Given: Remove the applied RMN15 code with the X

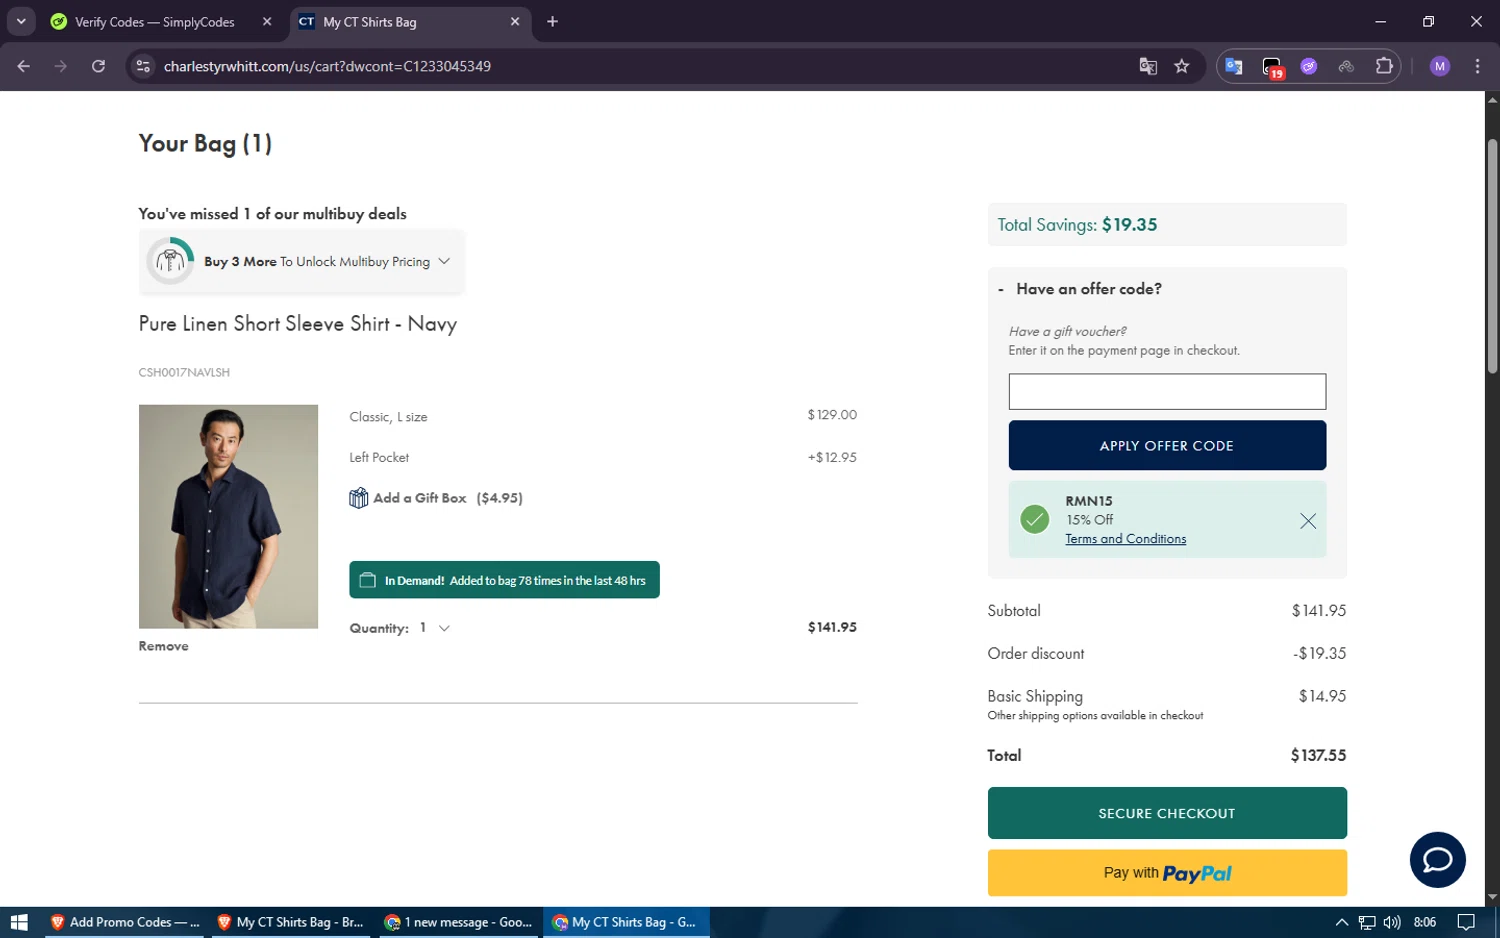Looking at the screenshot, I should [1307, 520].
